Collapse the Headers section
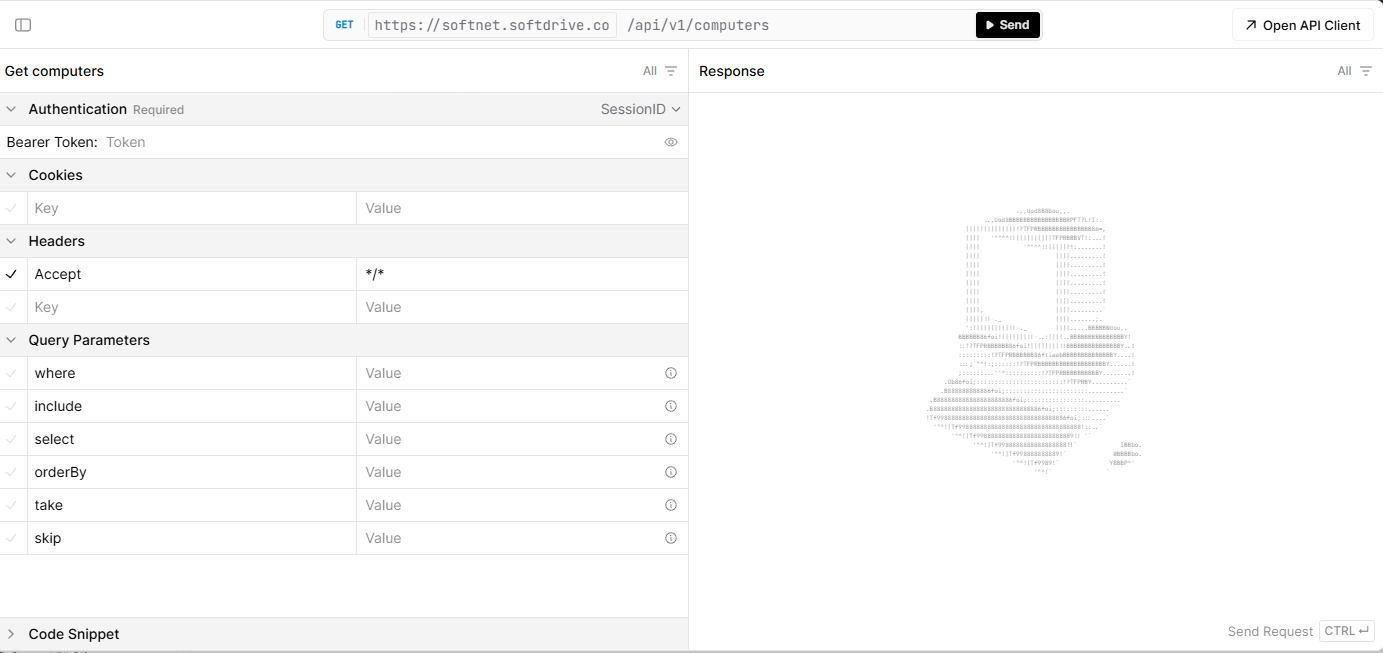The height and width of the screenshot is (653, 1383). point(11,241)
